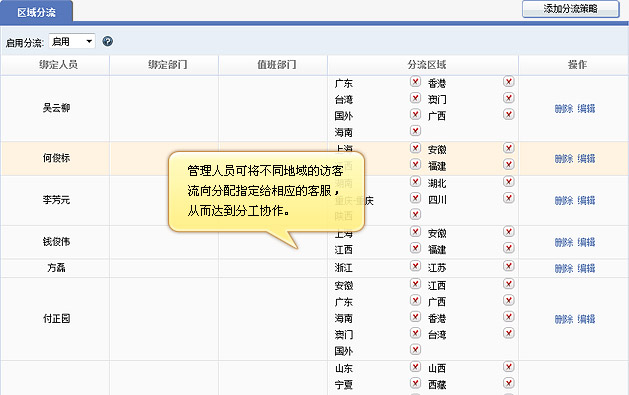Remove 台湾 region in 吴云卿's row
This screenshot has width=629, height=395.
[x=415, y=98]
